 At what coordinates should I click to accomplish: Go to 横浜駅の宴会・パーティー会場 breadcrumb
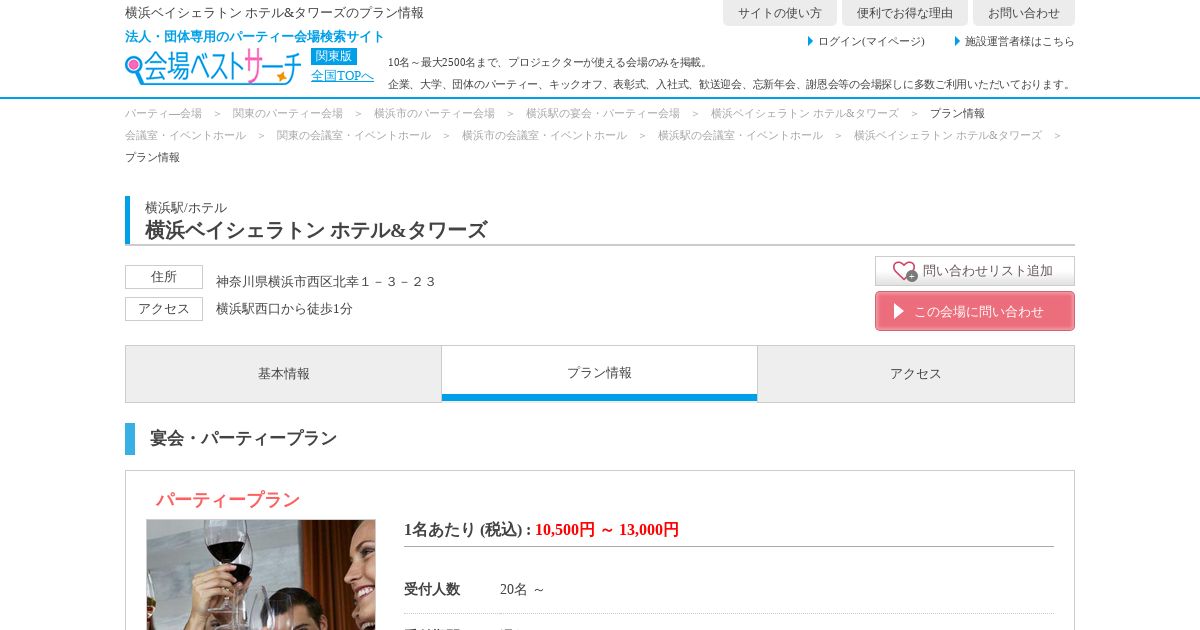click(x=603, y=113)
